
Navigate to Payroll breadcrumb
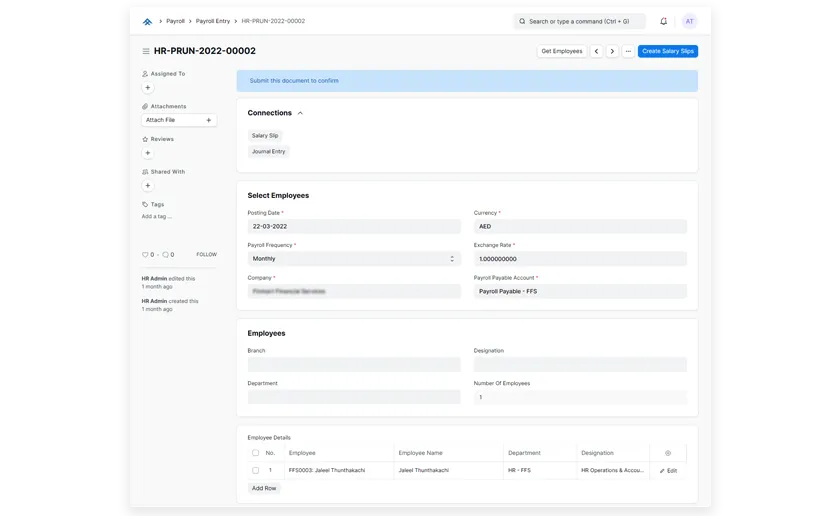coord(175,21)
